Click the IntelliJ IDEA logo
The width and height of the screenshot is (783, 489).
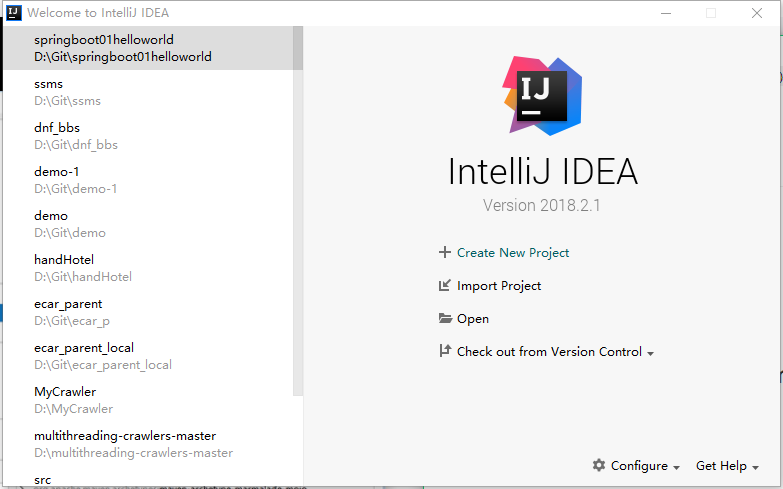point(542,95)
